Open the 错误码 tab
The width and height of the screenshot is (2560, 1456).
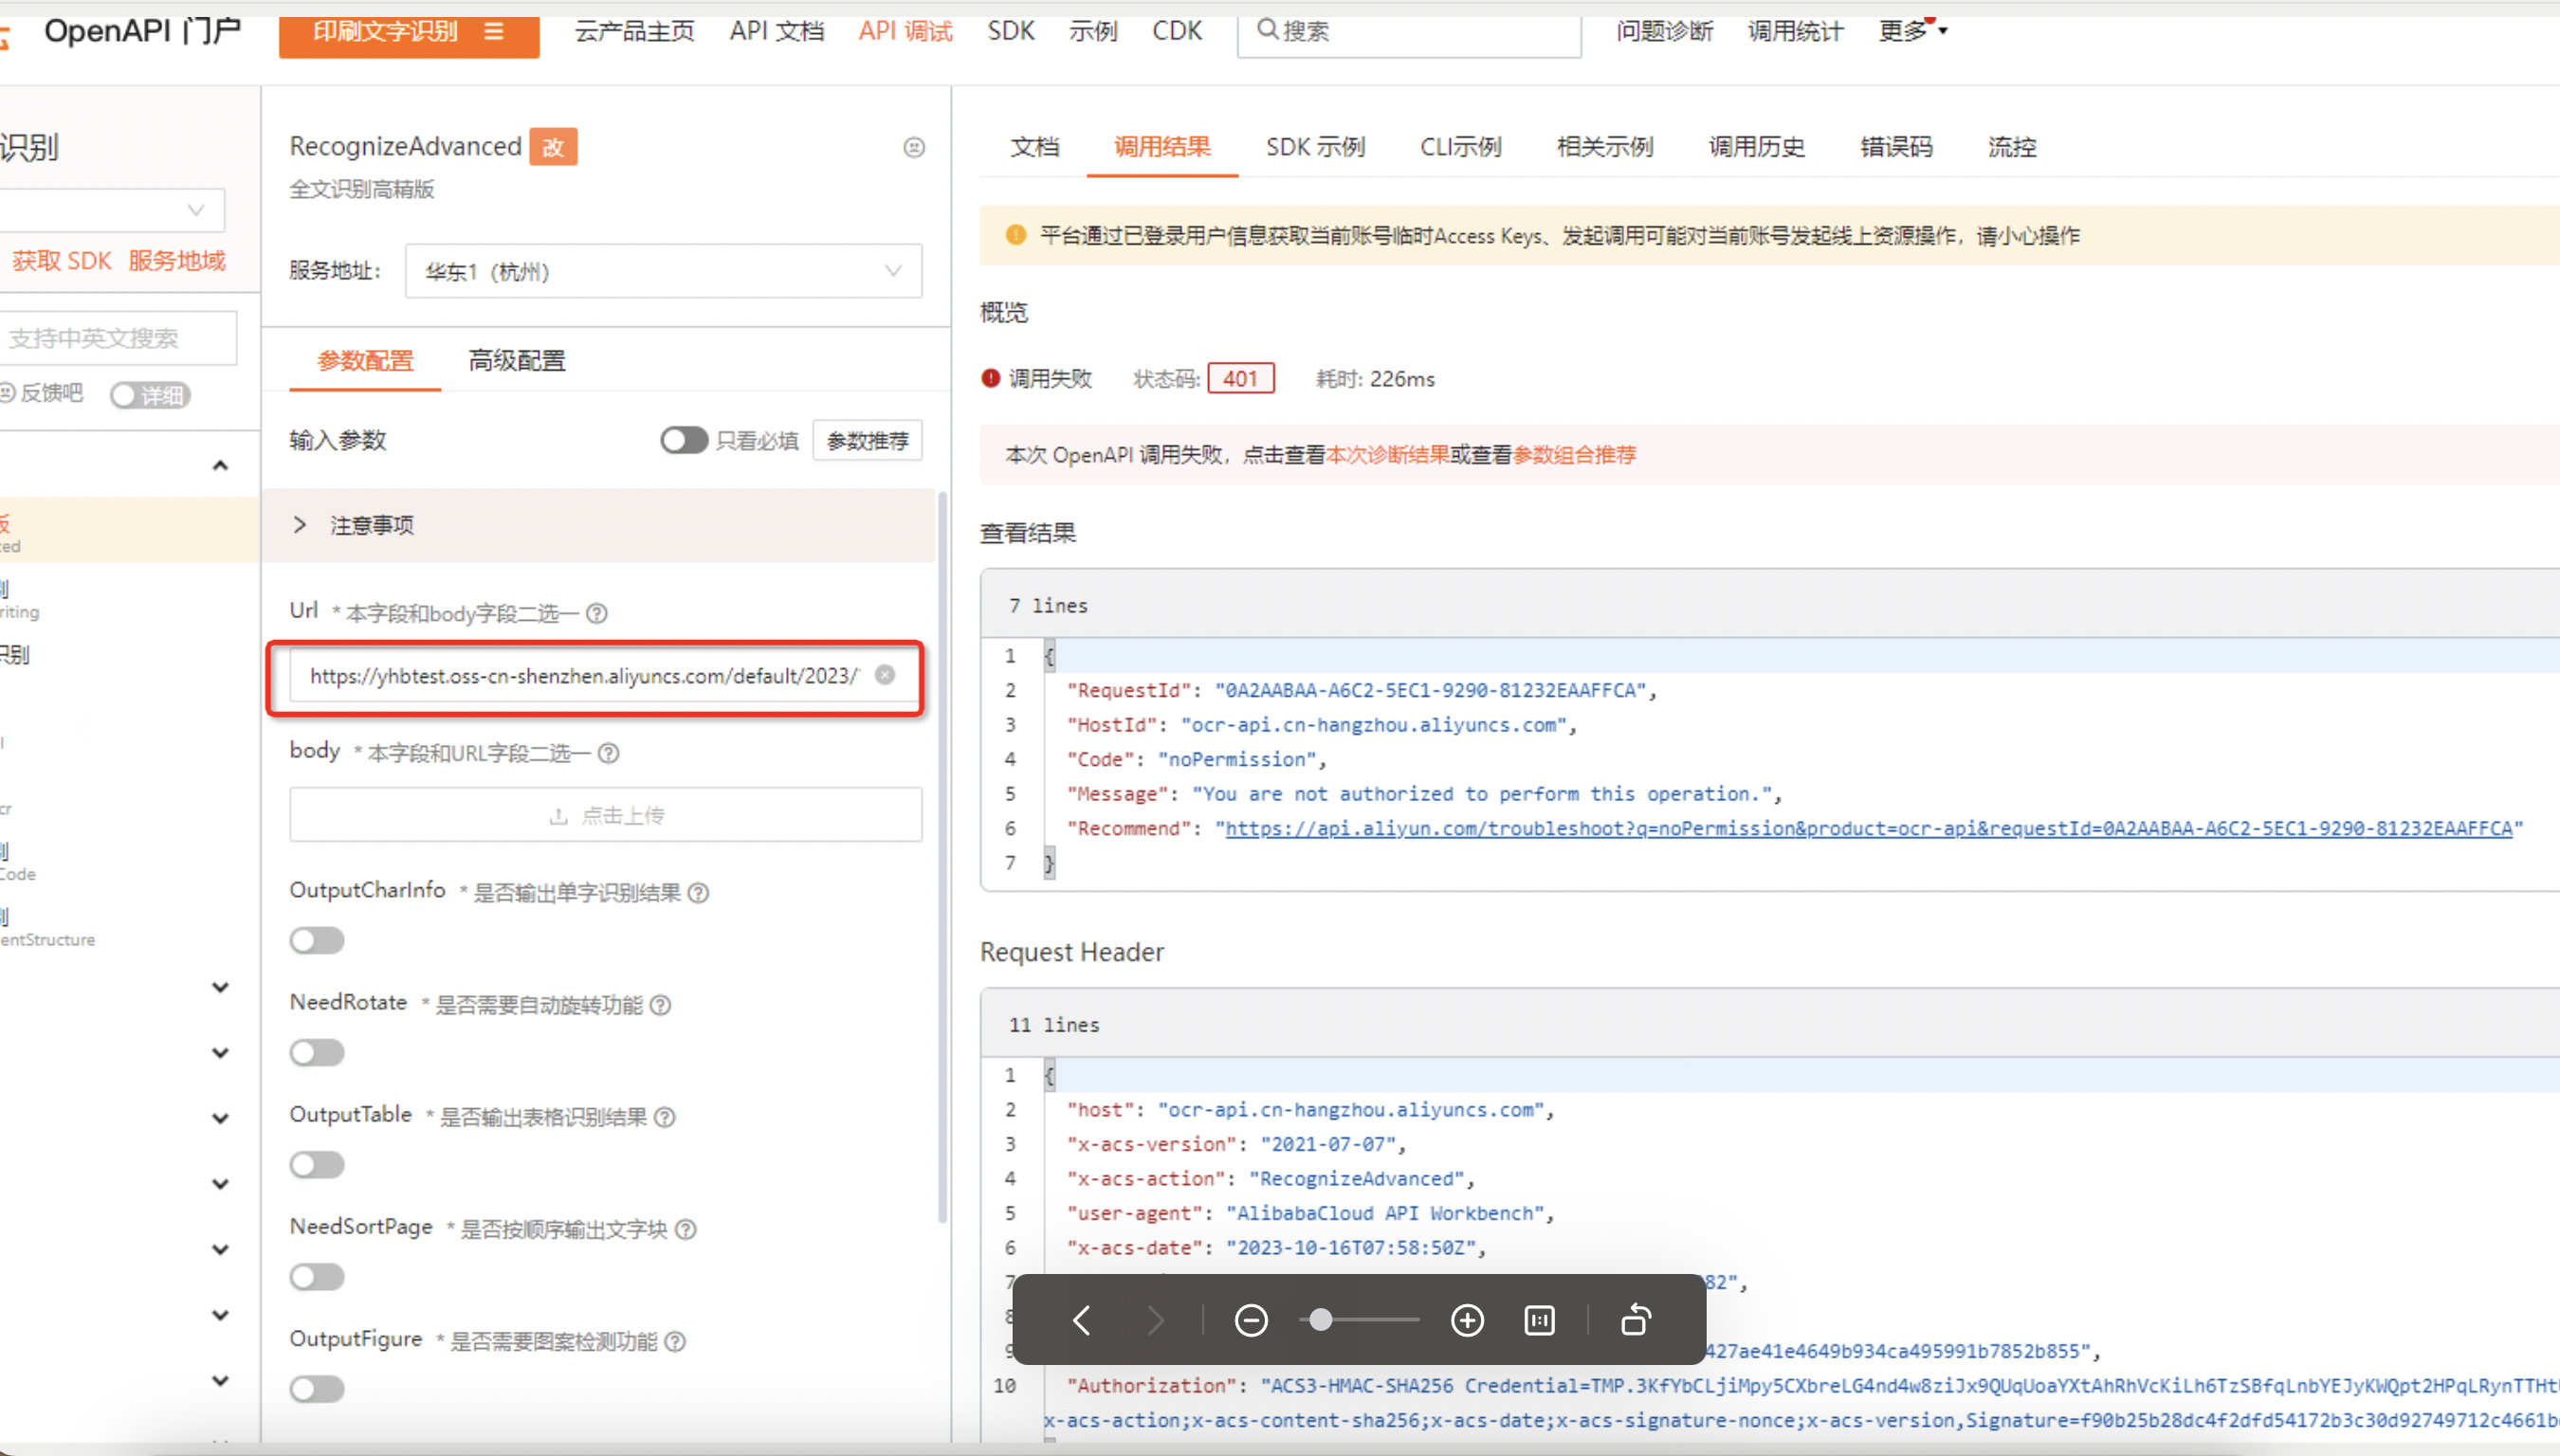1897,147
